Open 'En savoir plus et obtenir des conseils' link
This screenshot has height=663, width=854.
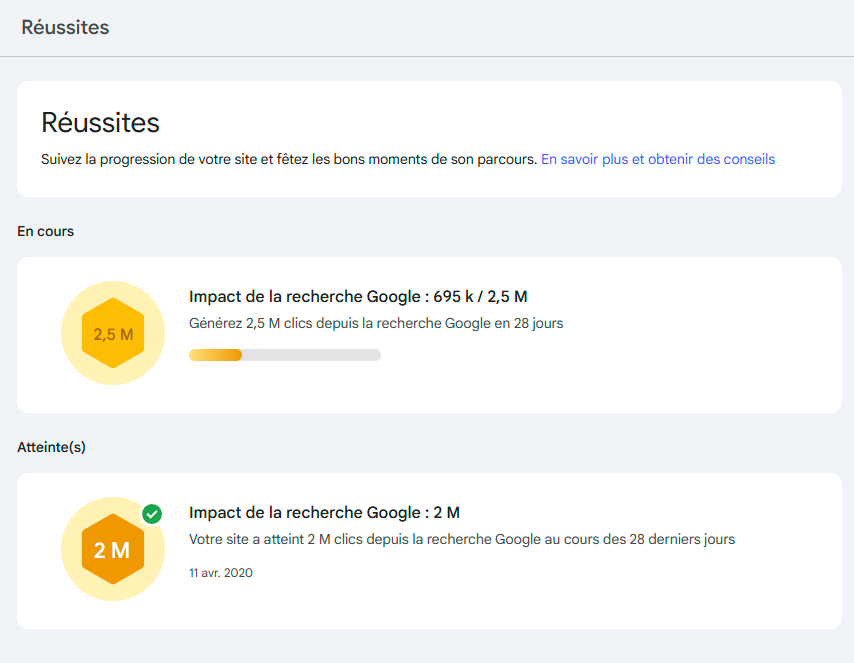tap(657, 159)
